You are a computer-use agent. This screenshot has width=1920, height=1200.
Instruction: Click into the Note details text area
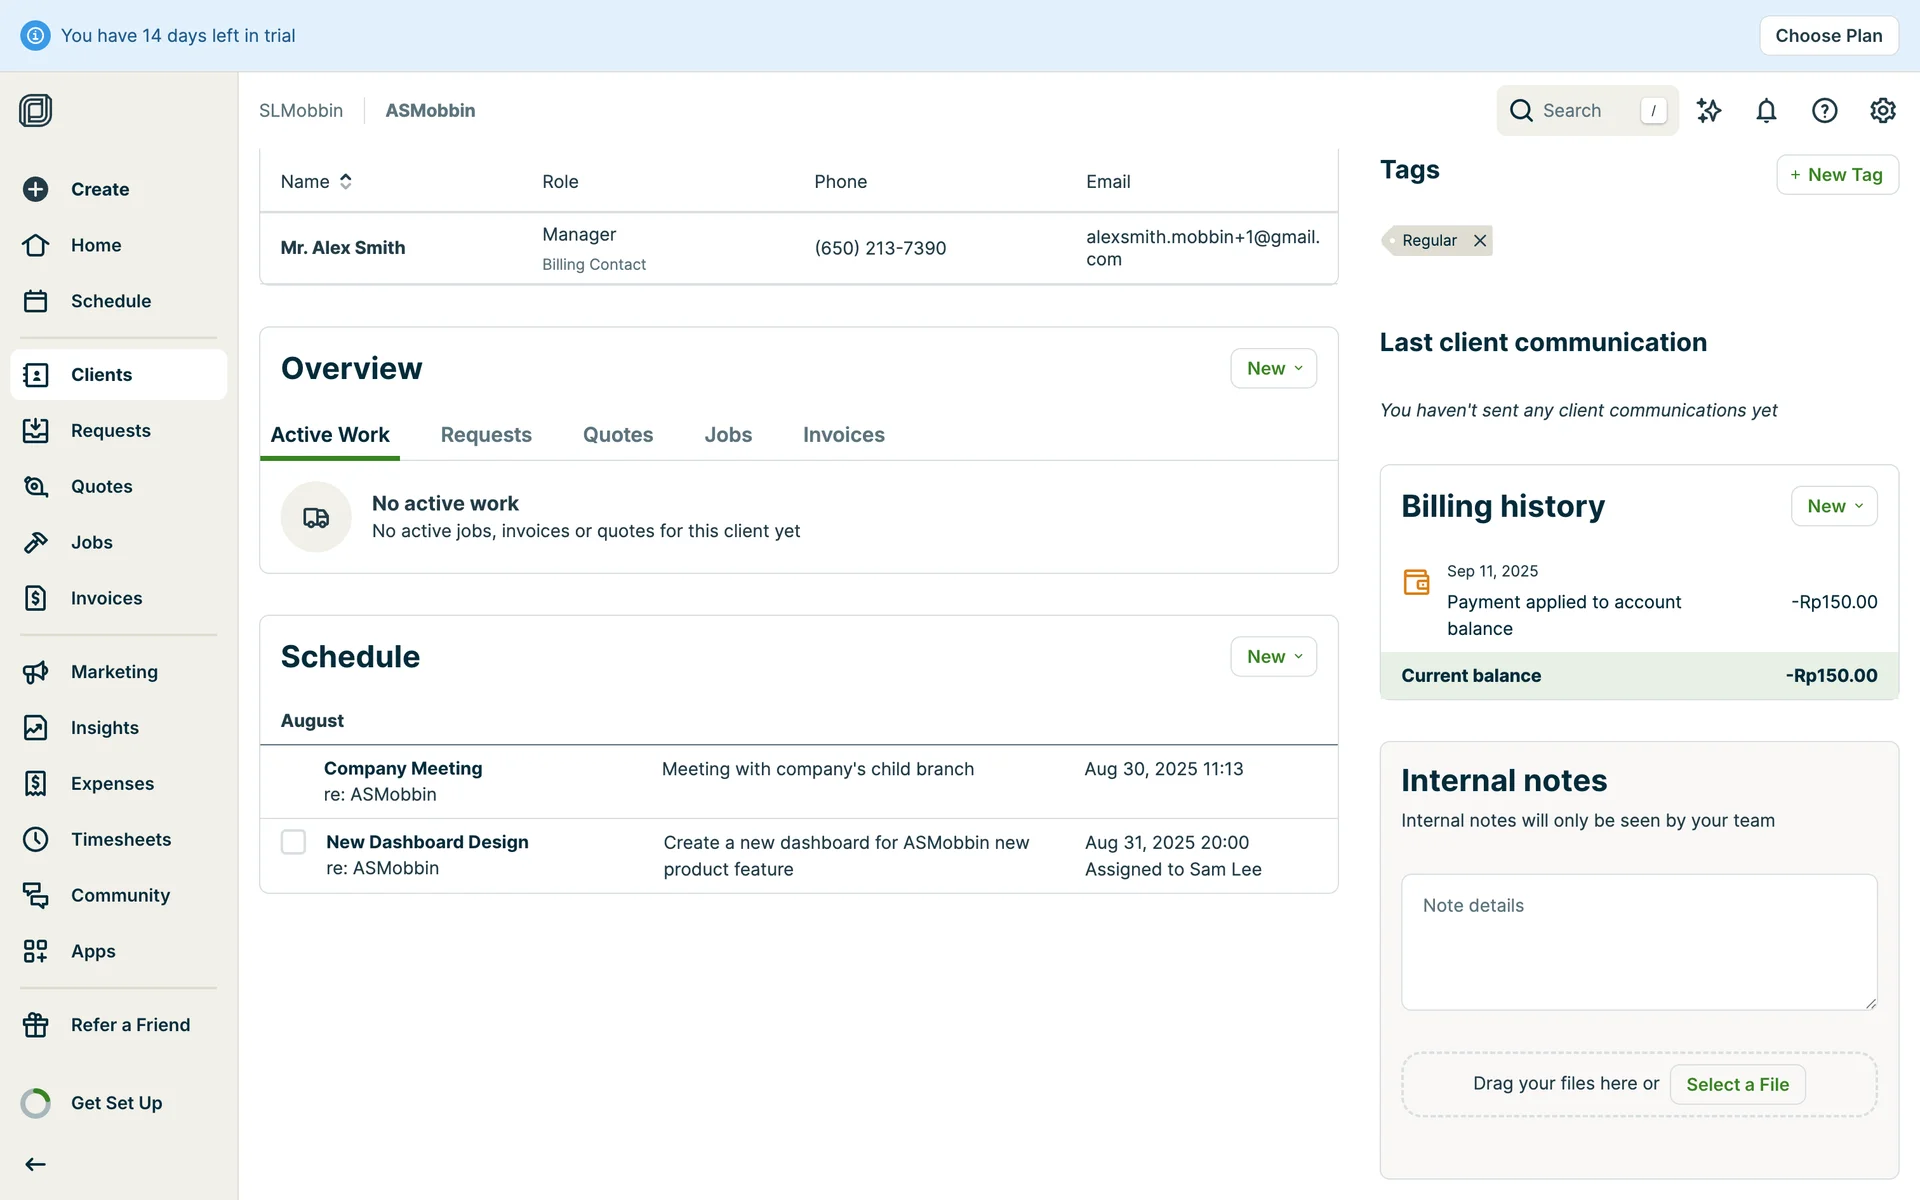coord(1638,941)
